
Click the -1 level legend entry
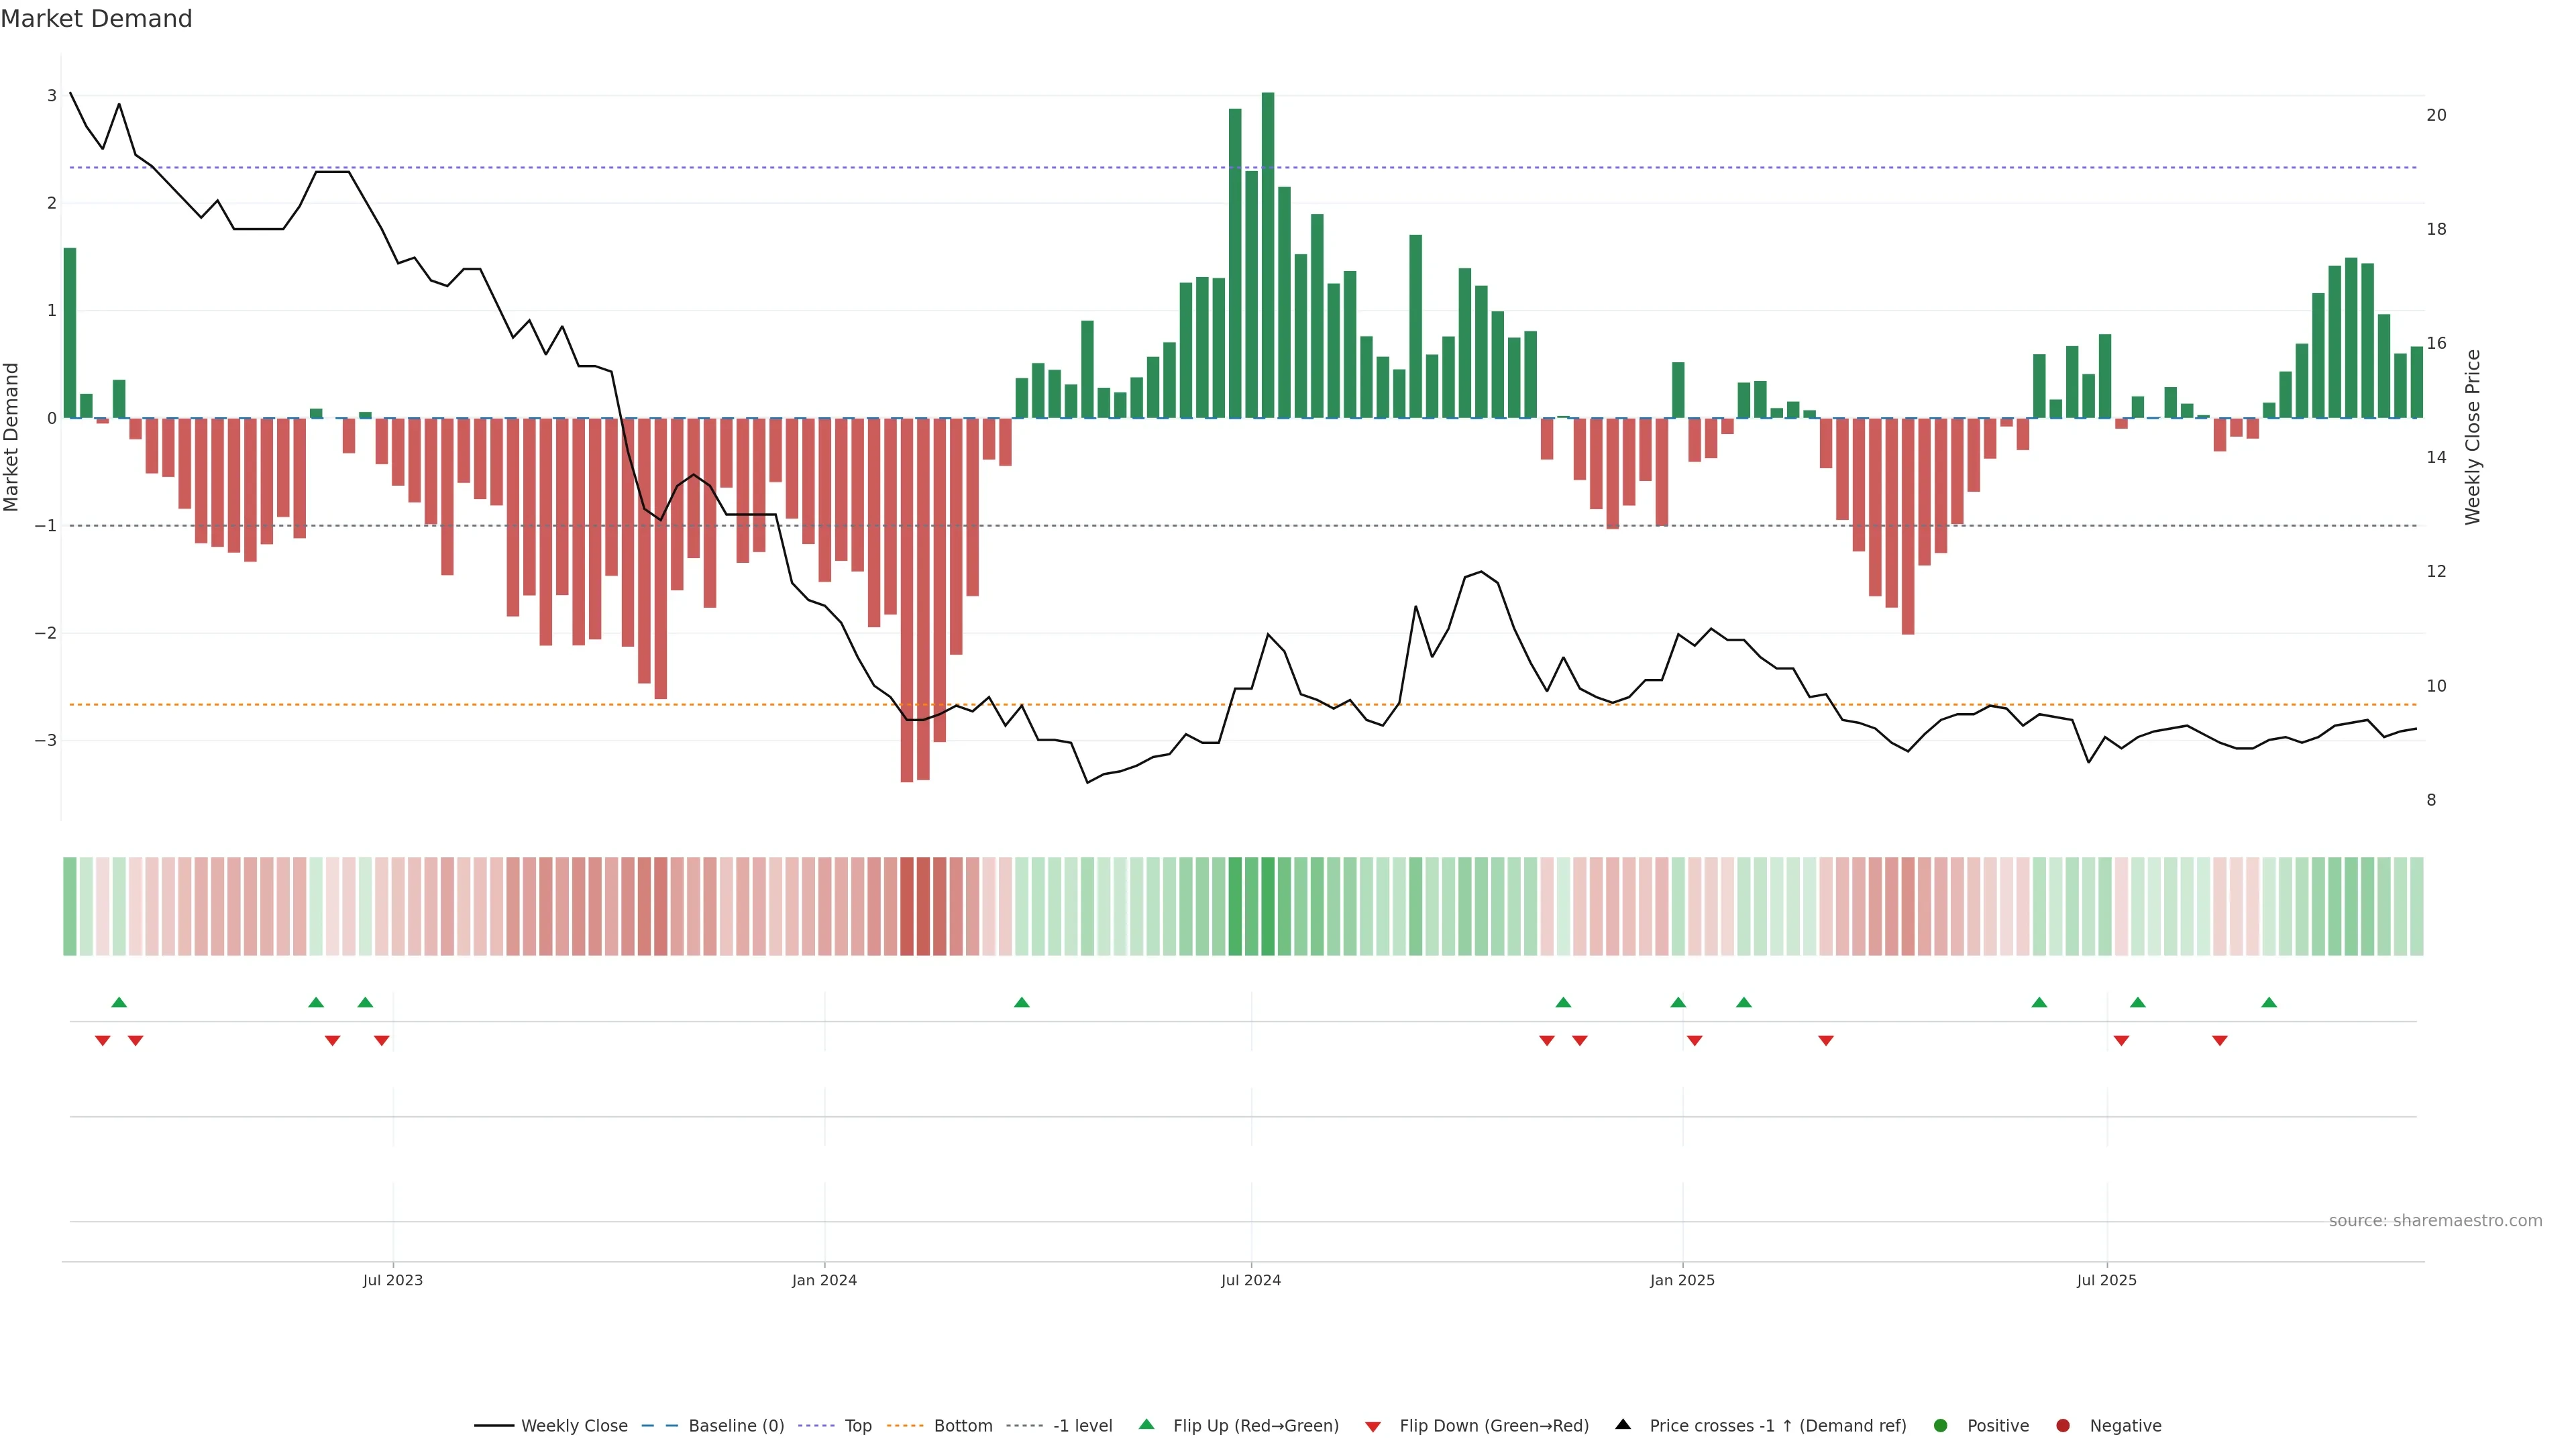1082,1426
